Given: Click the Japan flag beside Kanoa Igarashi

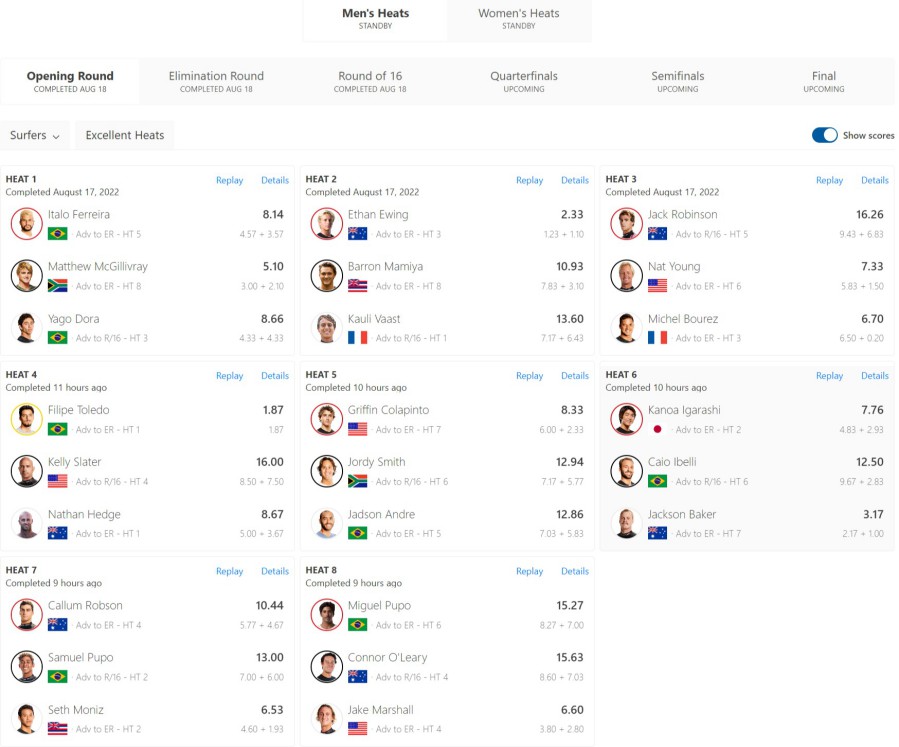Looking at the screenshot, I should (x=657, y=429).
